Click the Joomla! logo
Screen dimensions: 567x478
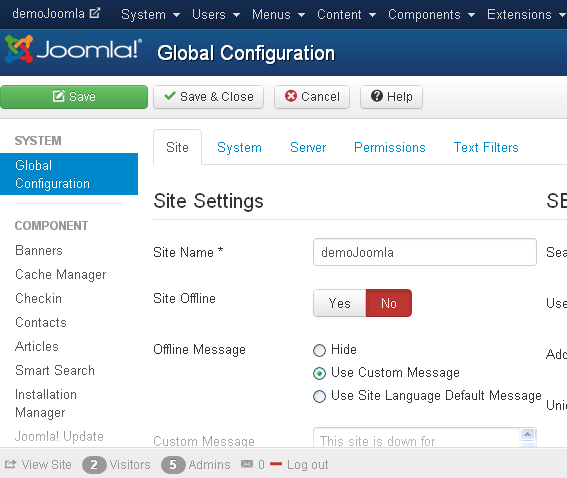tap(73, 49)
